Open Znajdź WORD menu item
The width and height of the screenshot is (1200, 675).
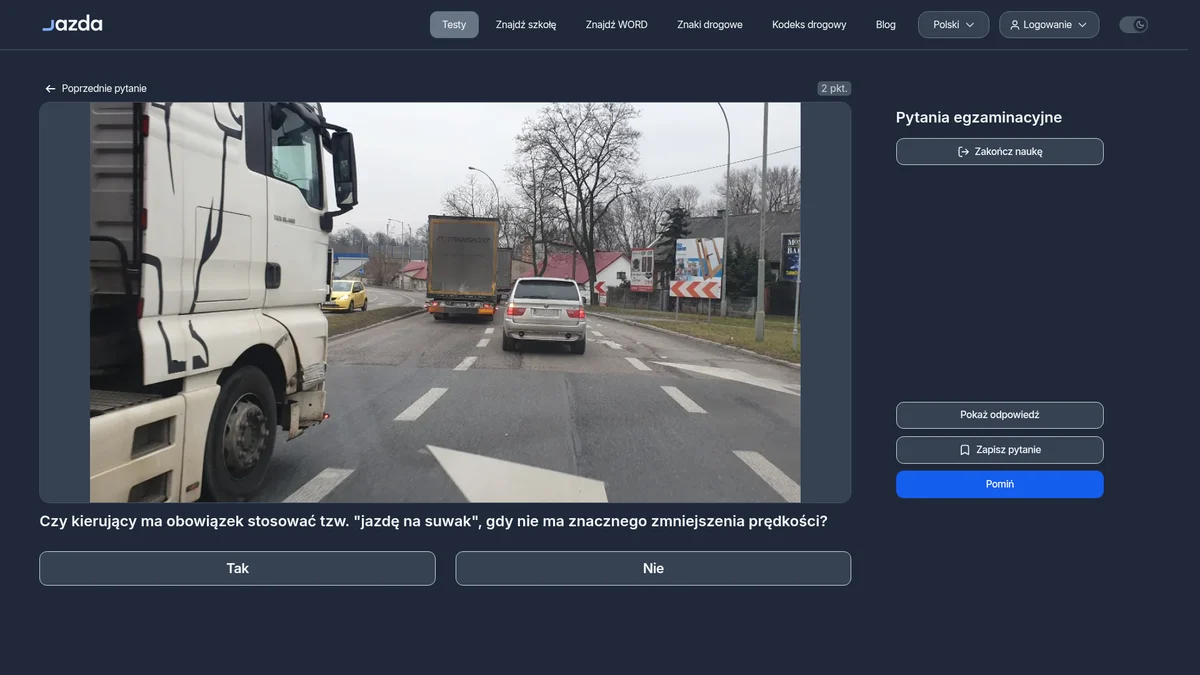point(617,25)
